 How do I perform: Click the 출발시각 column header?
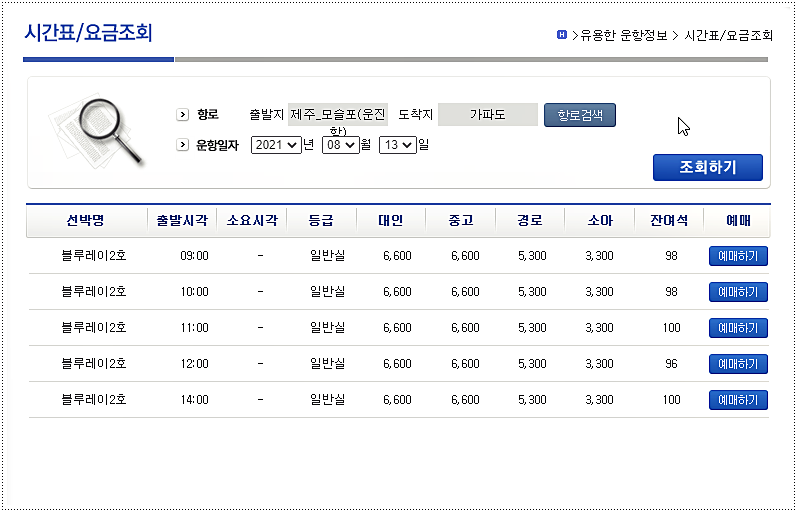[x=182, y=221]
